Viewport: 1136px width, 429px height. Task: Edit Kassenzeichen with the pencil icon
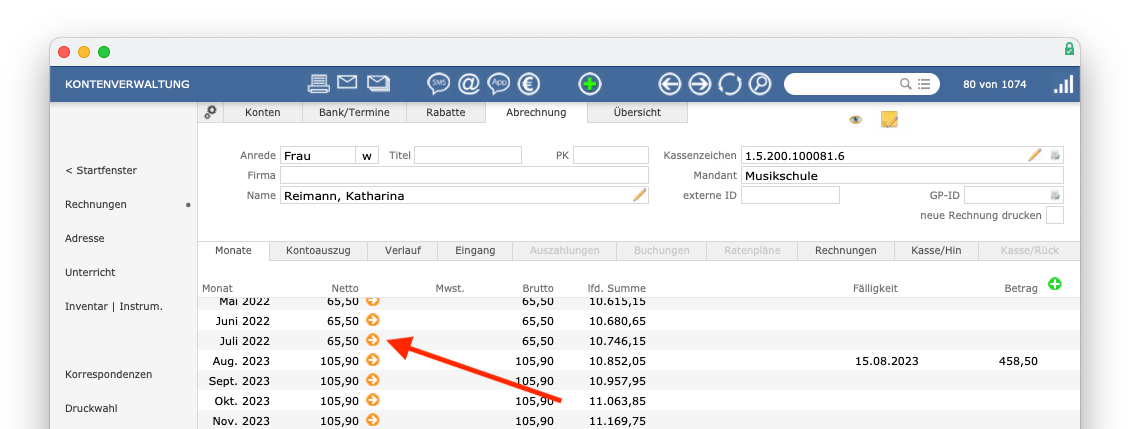1035,154
